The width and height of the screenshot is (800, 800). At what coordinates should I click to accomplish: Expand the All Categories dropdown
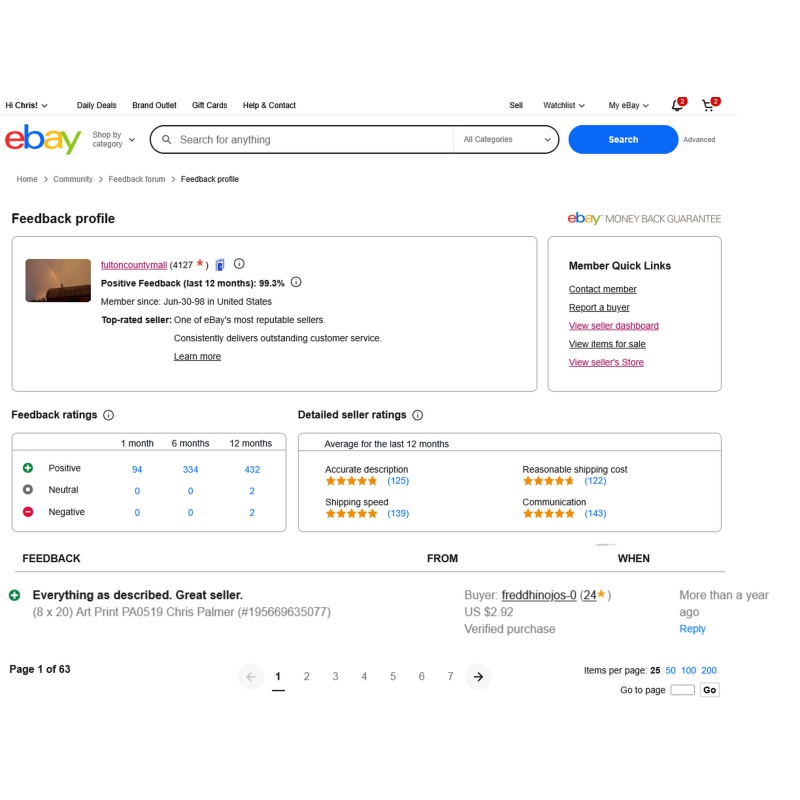(506, 139)
